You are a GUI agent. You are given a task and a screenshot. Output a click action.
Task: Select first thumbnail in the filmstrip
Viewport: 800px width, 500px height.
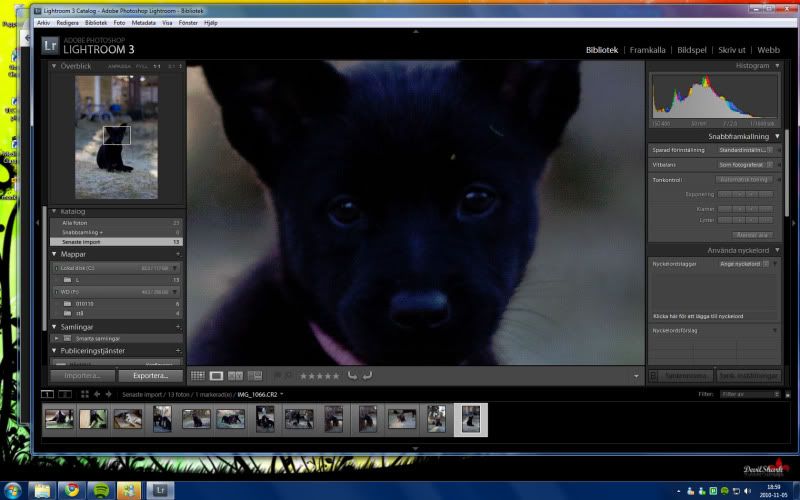pyautogui.click(x=59, y=419)
